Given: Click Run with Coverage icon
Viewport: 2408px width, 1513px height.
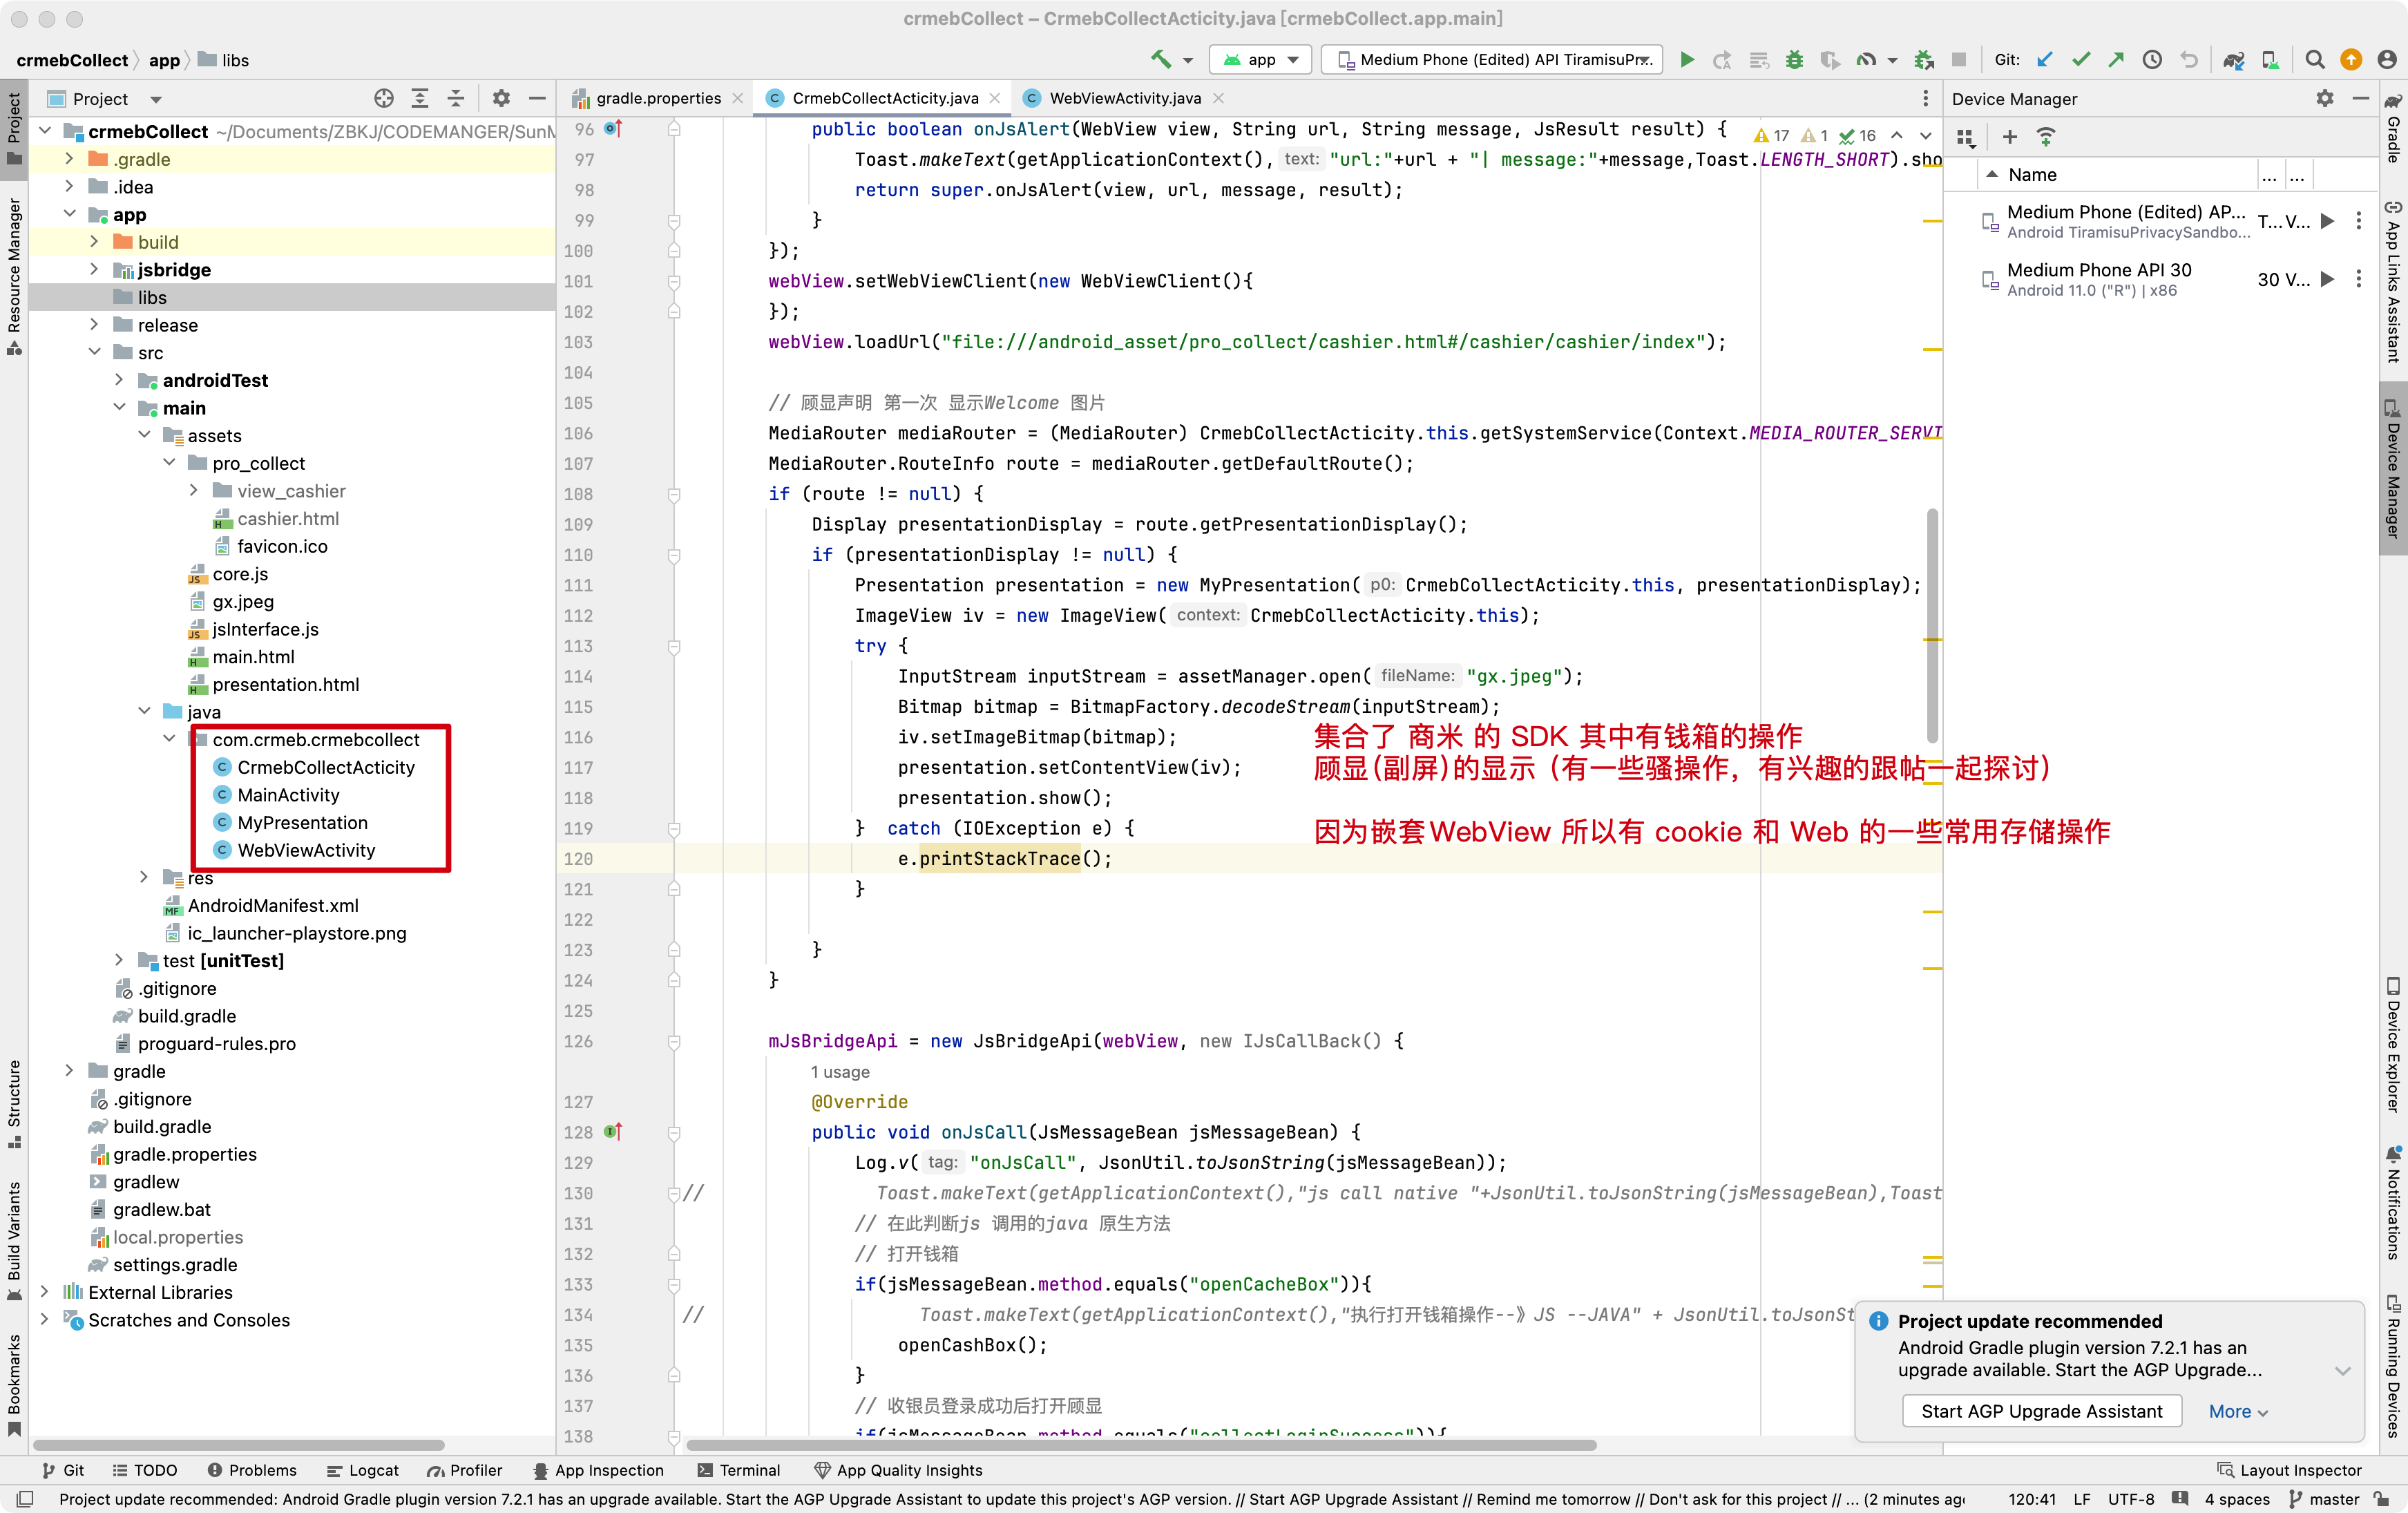Looking at the screenshot, I should click(1830, 59).
